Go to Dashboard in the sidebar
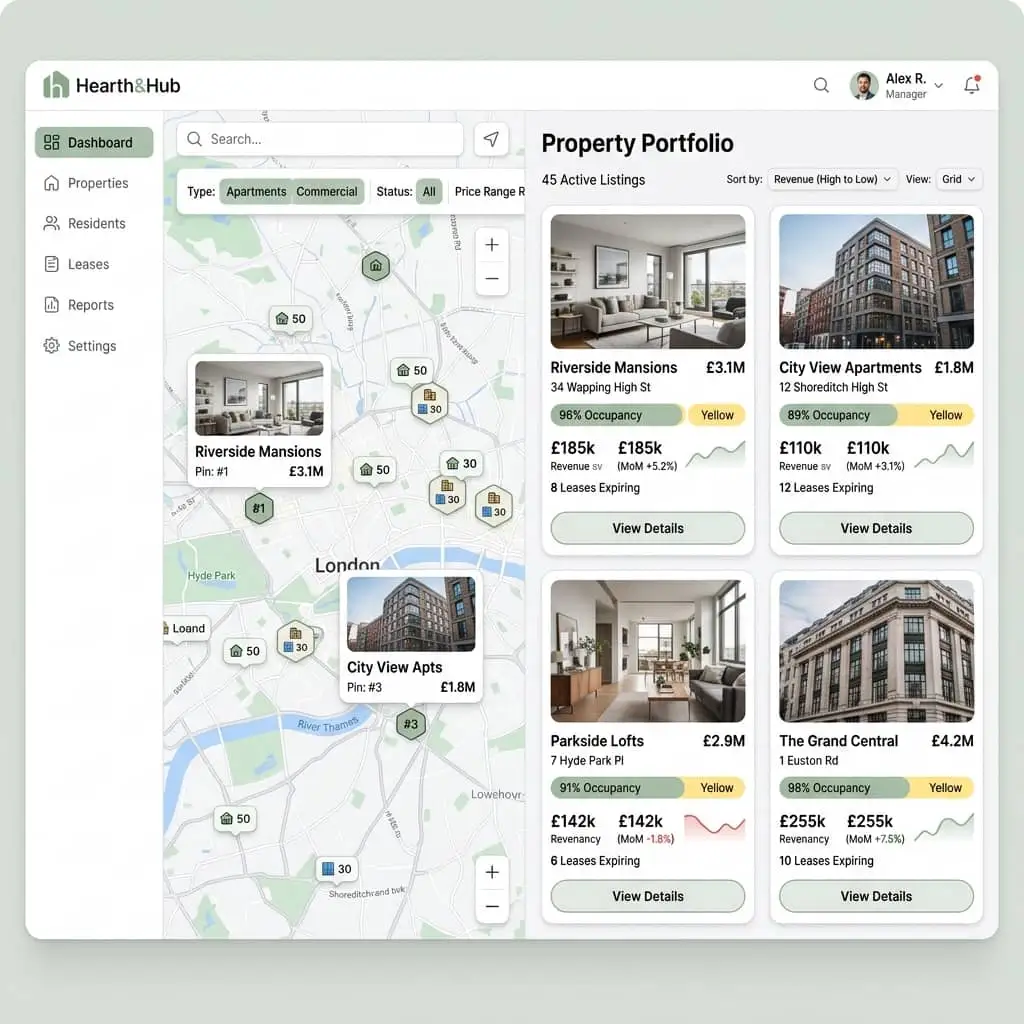The height and width of the screenshot is (1024, 1024). point(94,142)
